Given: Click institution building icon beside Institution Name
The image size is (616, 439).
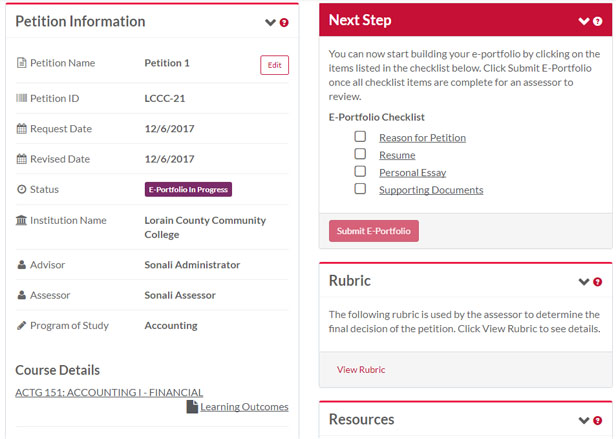Looking at the screenshot, I should point(22,220).
